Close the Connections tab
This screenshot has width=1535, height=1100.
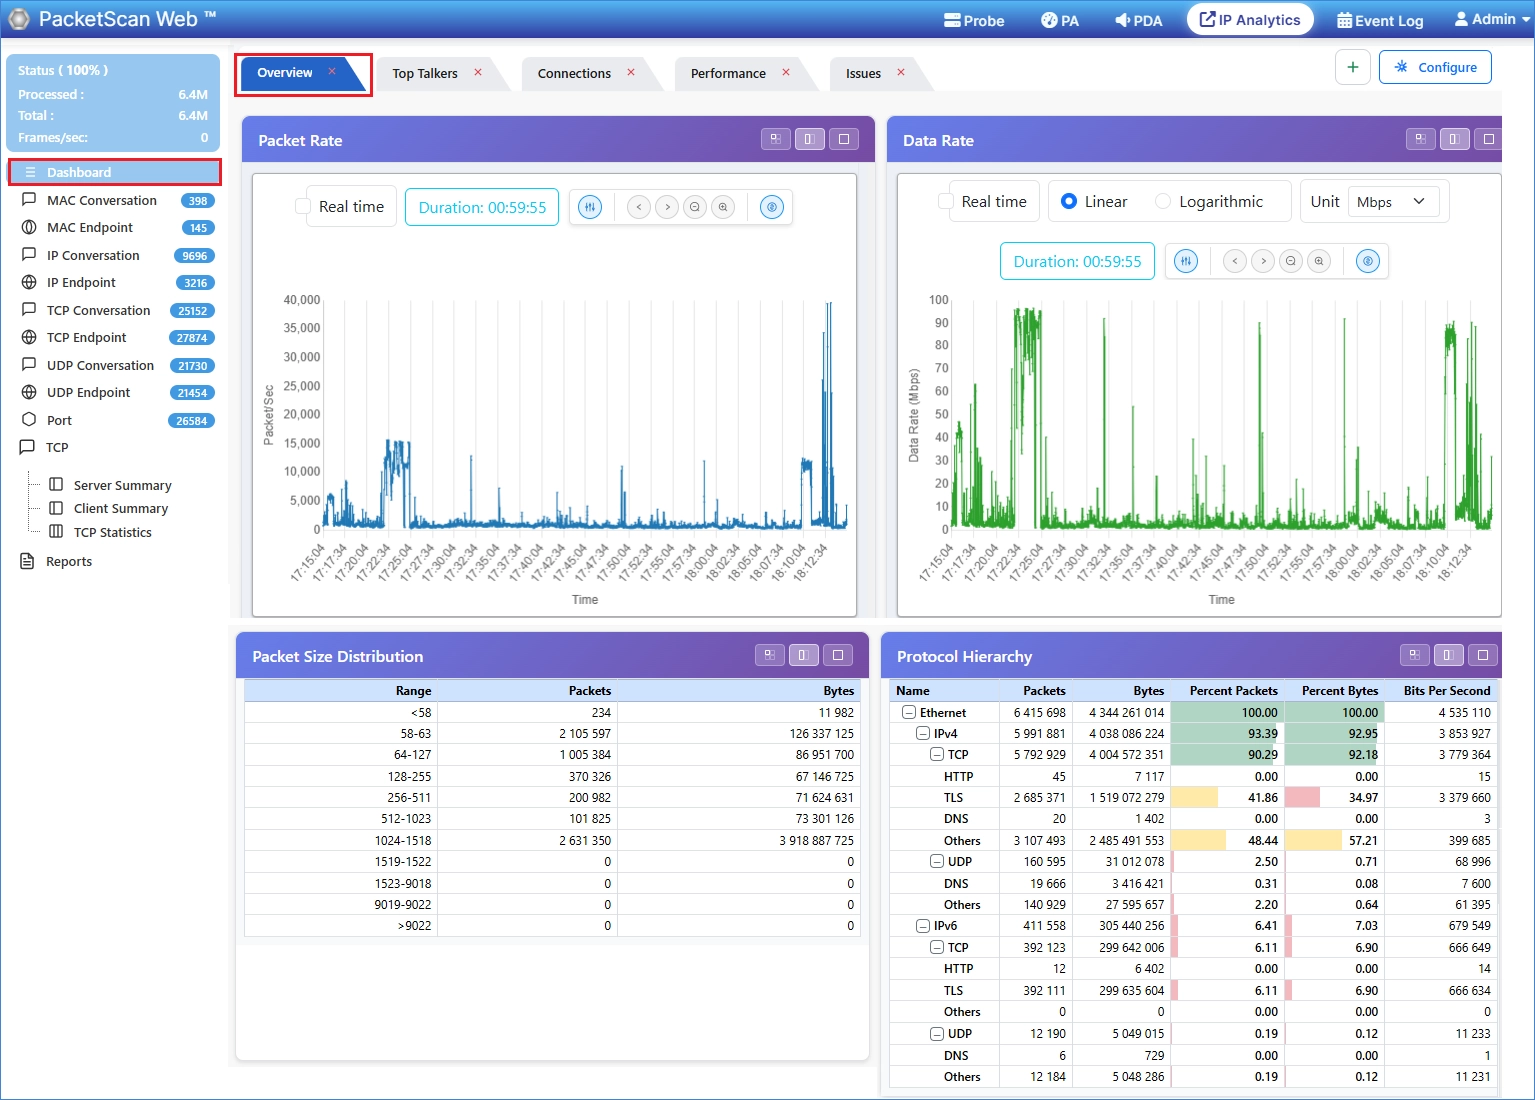[x=631, y=72]
